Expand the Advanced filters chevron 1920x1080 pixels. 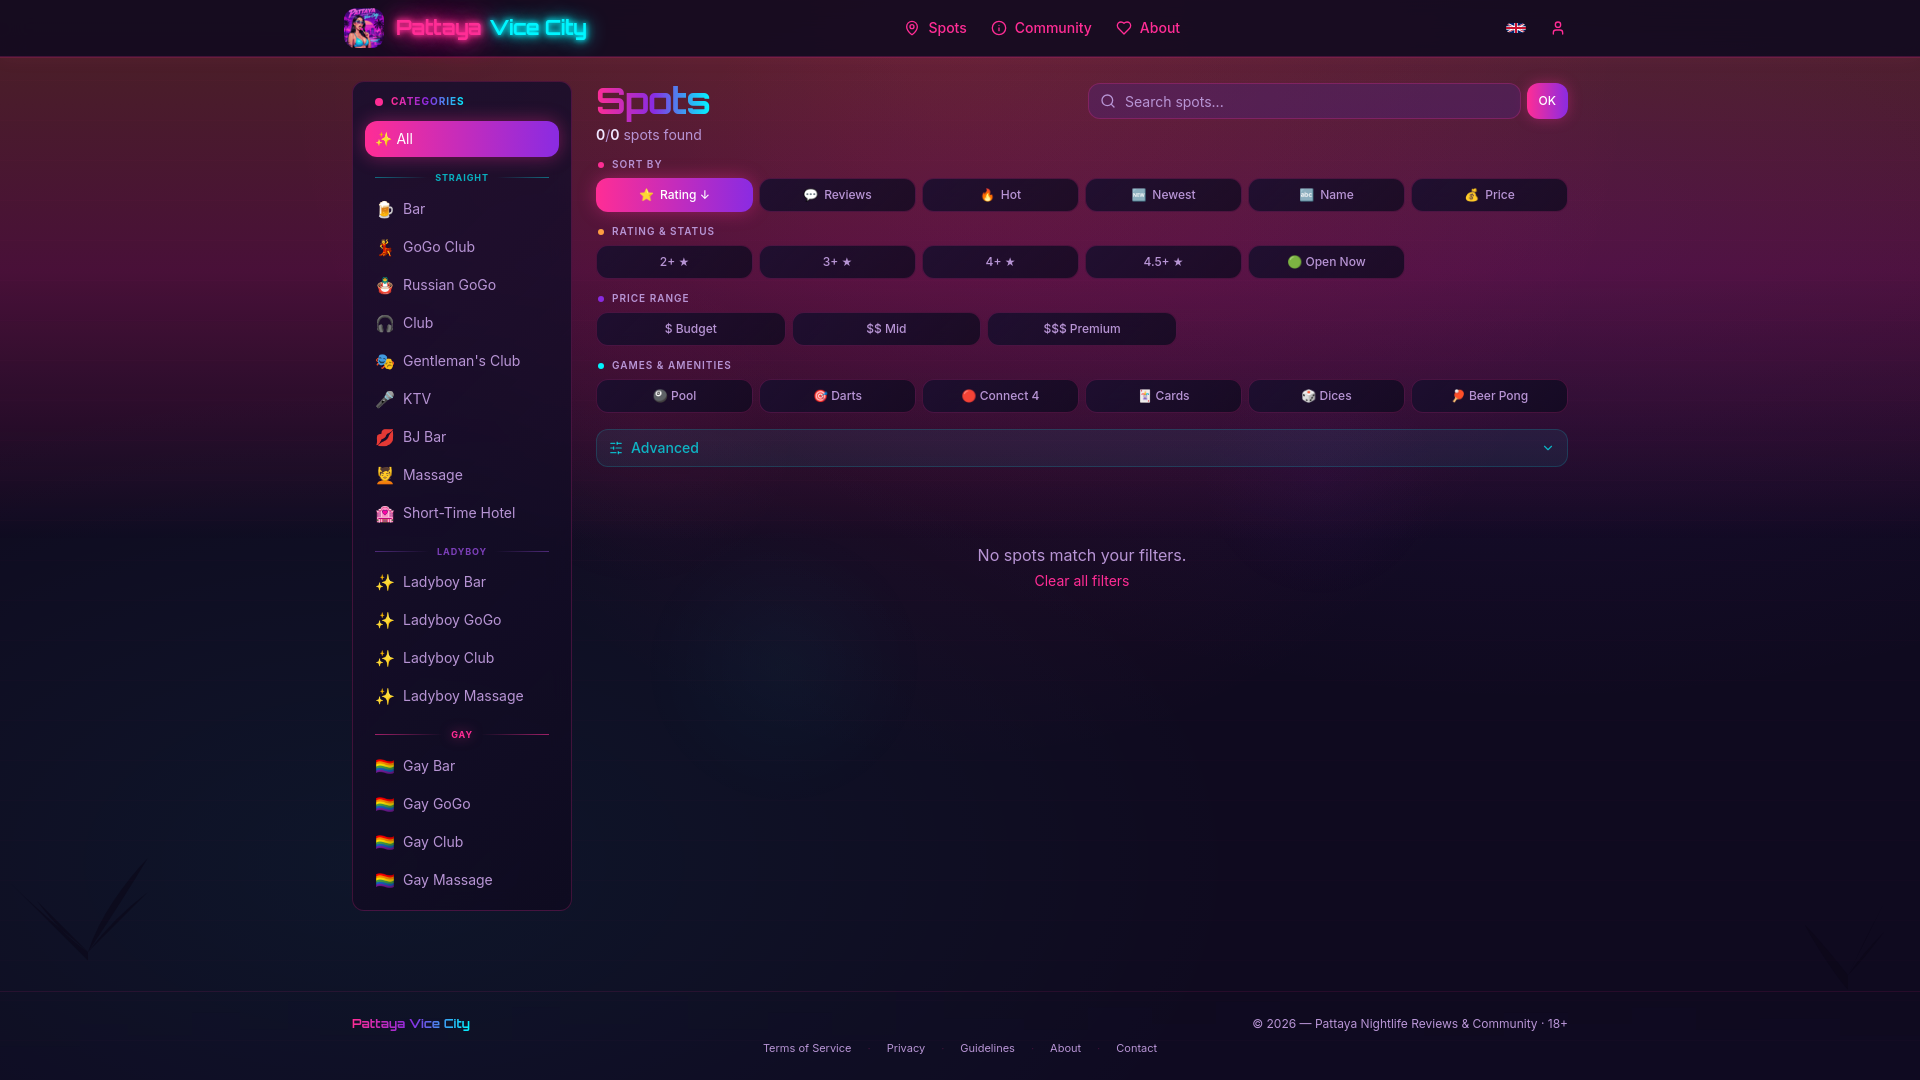click(x=1548, y=448)
